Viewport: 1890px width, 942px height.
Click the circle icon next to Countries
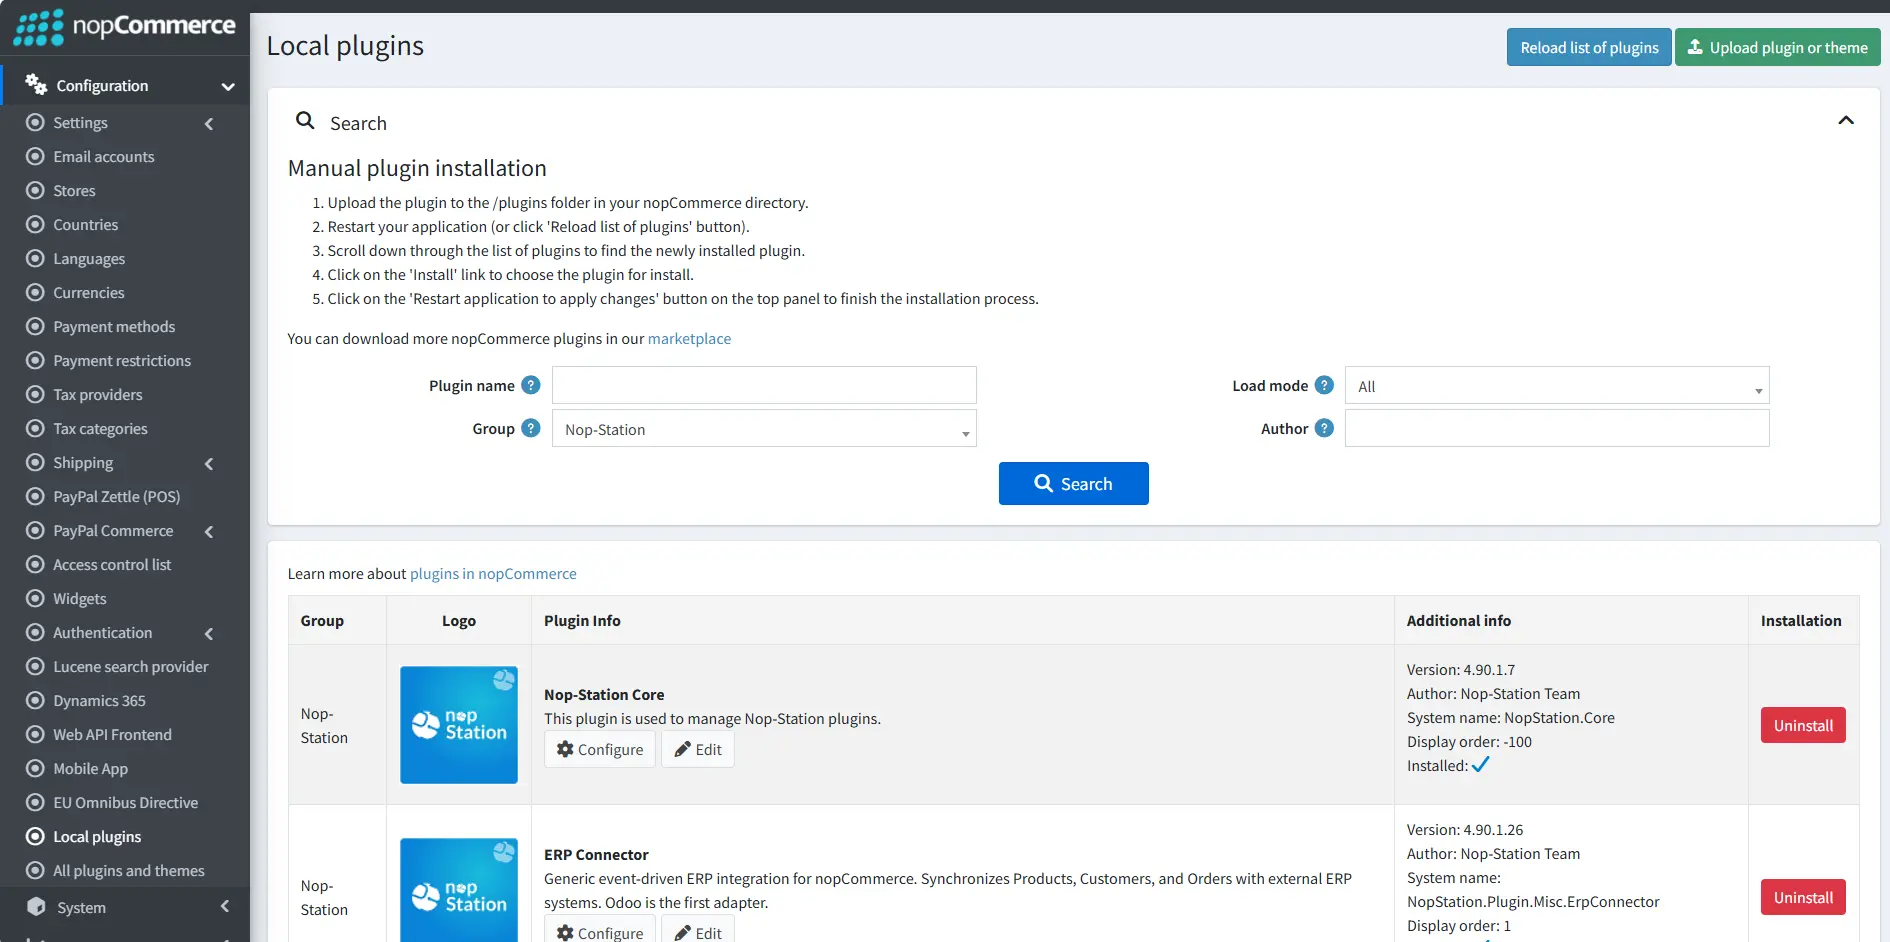tap(35, 224)
